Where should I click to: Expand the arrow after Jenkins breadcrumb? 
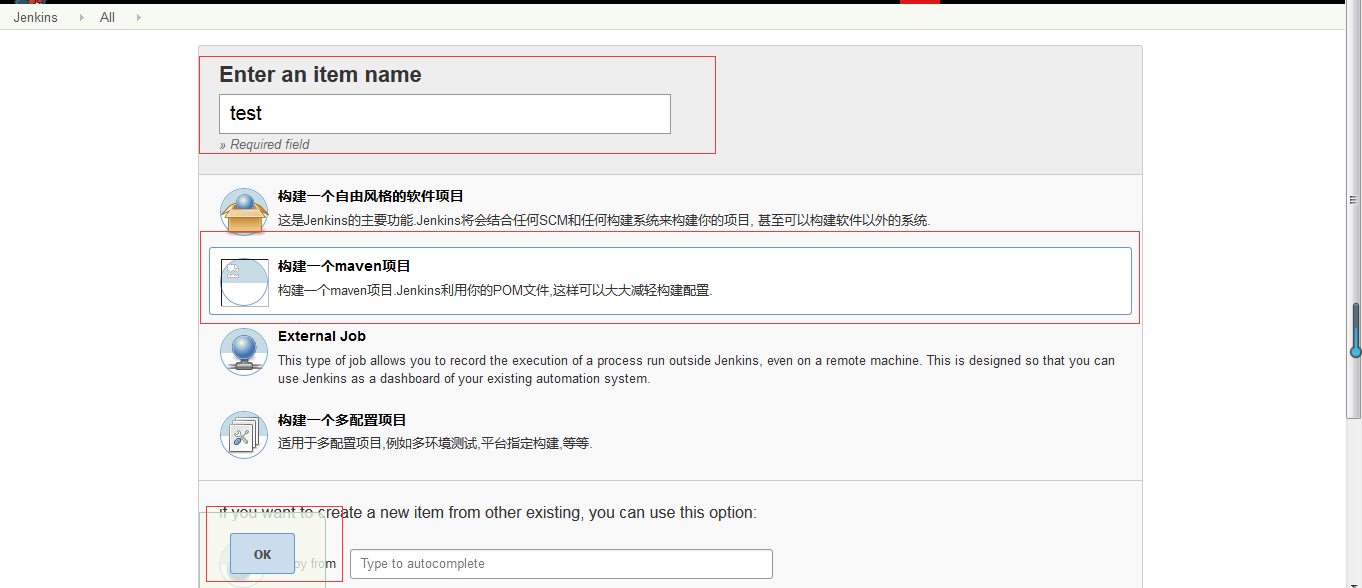(81, 17)
